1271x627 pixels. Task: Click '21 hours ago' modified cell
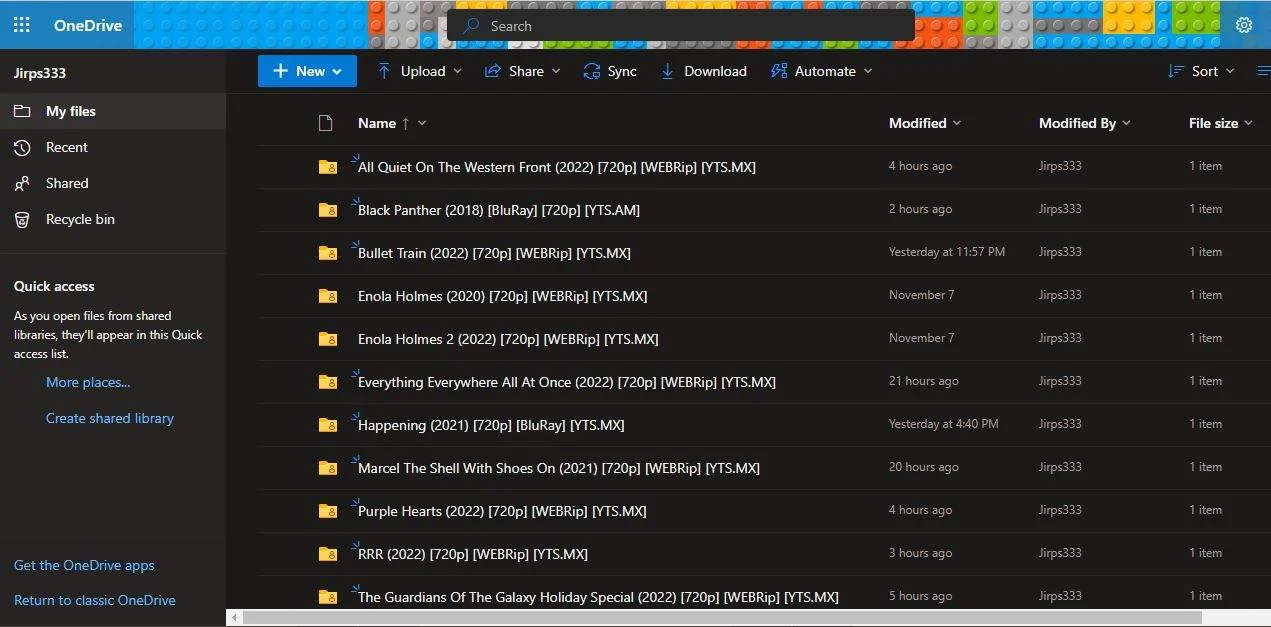[x=924, y=381]
